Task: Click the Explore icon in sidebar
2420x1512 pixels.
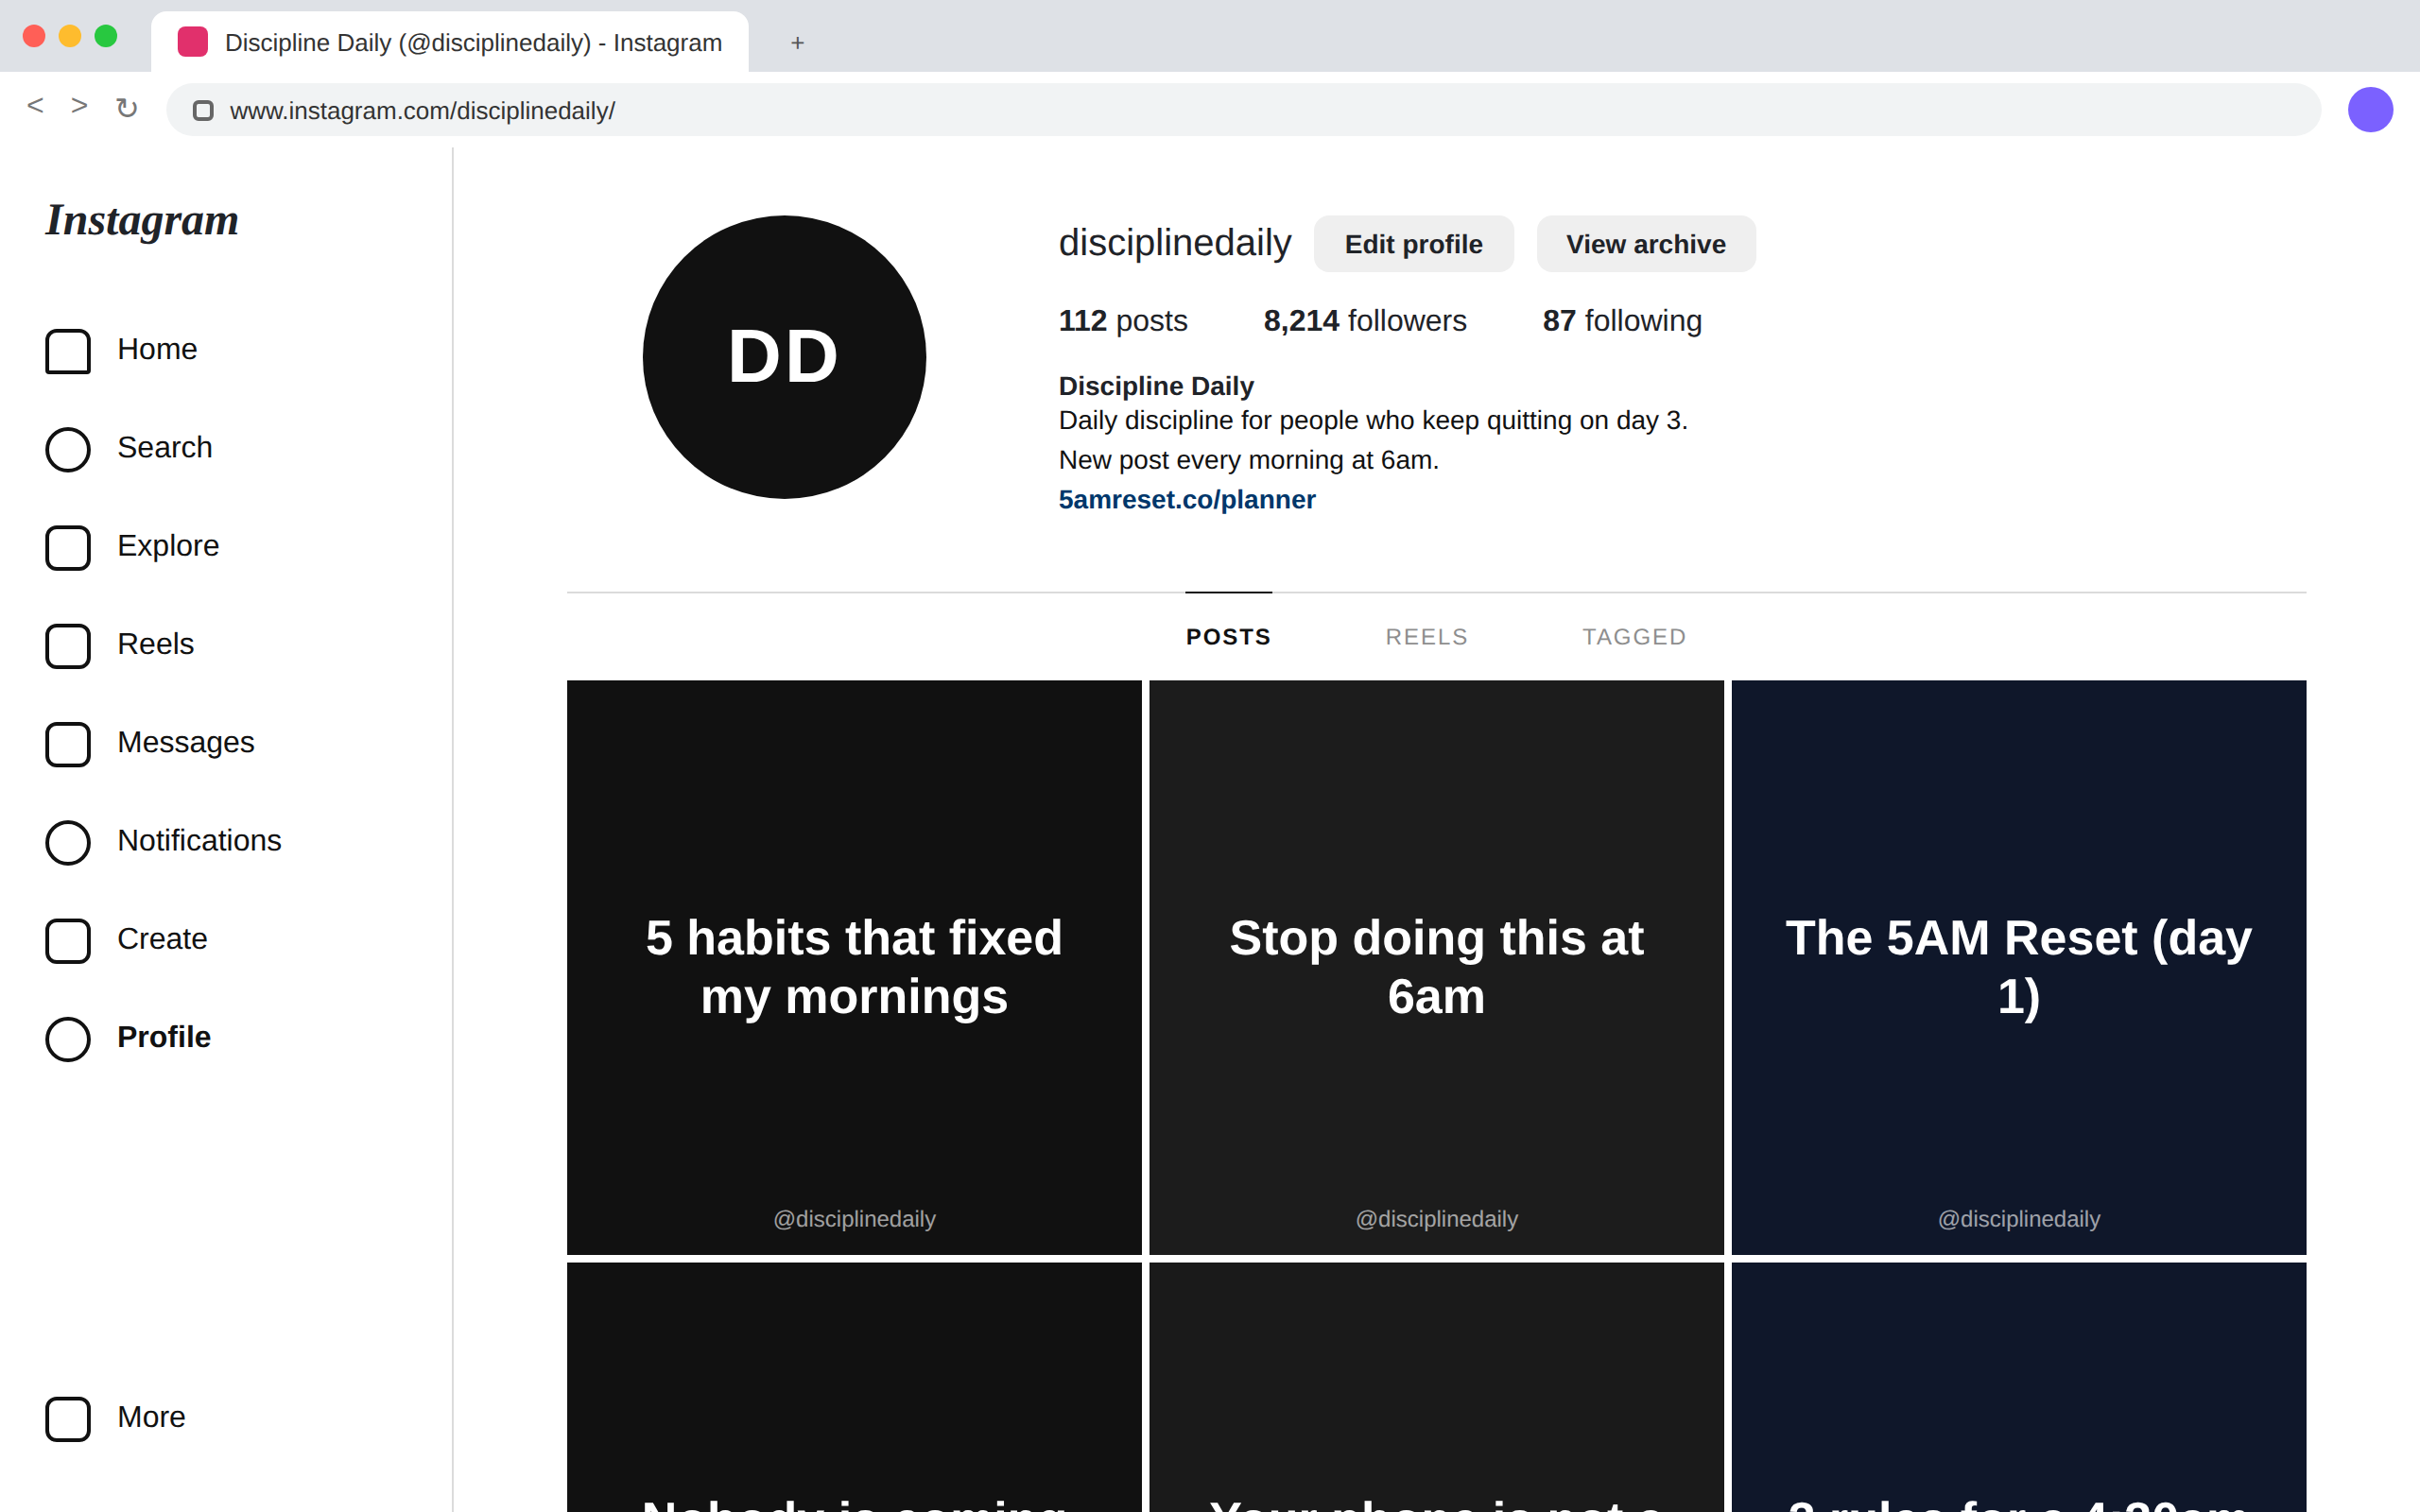Action: tap(68, 547)
